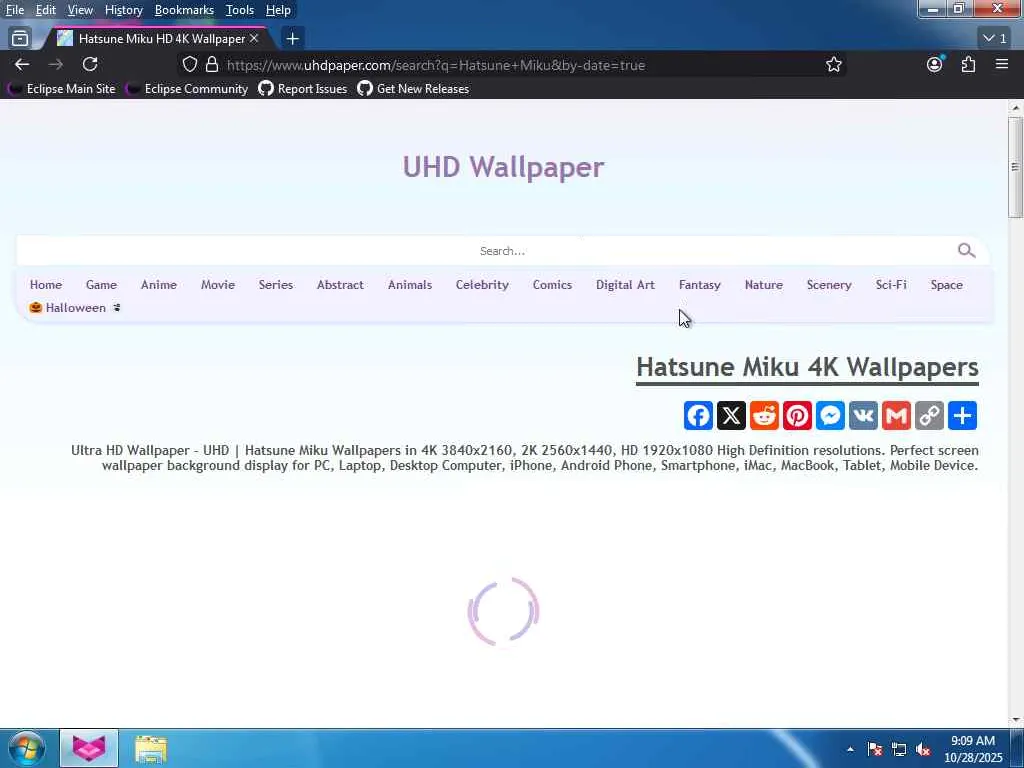This screenshot has width=1024, height=768.
Task: Open a new tab
Action: (293, 39)
